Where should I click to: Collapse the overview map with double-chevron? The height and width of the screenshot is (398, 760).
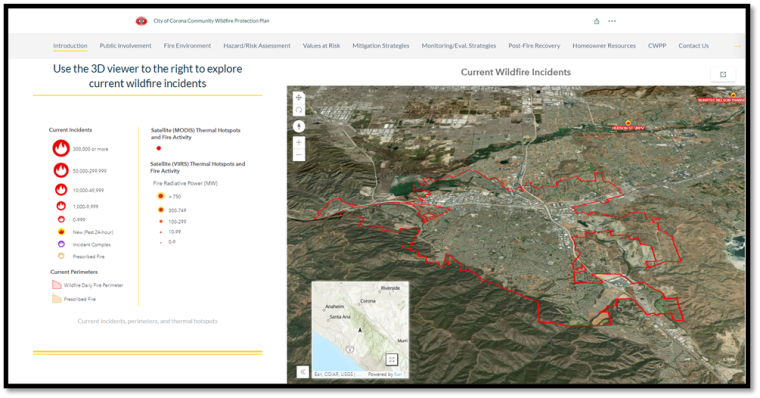pyautogui.click(x=302, y=372)
